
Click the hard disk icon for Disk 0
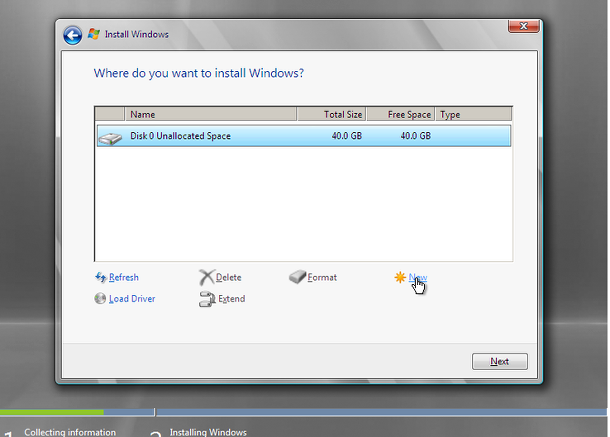[110, 138]
